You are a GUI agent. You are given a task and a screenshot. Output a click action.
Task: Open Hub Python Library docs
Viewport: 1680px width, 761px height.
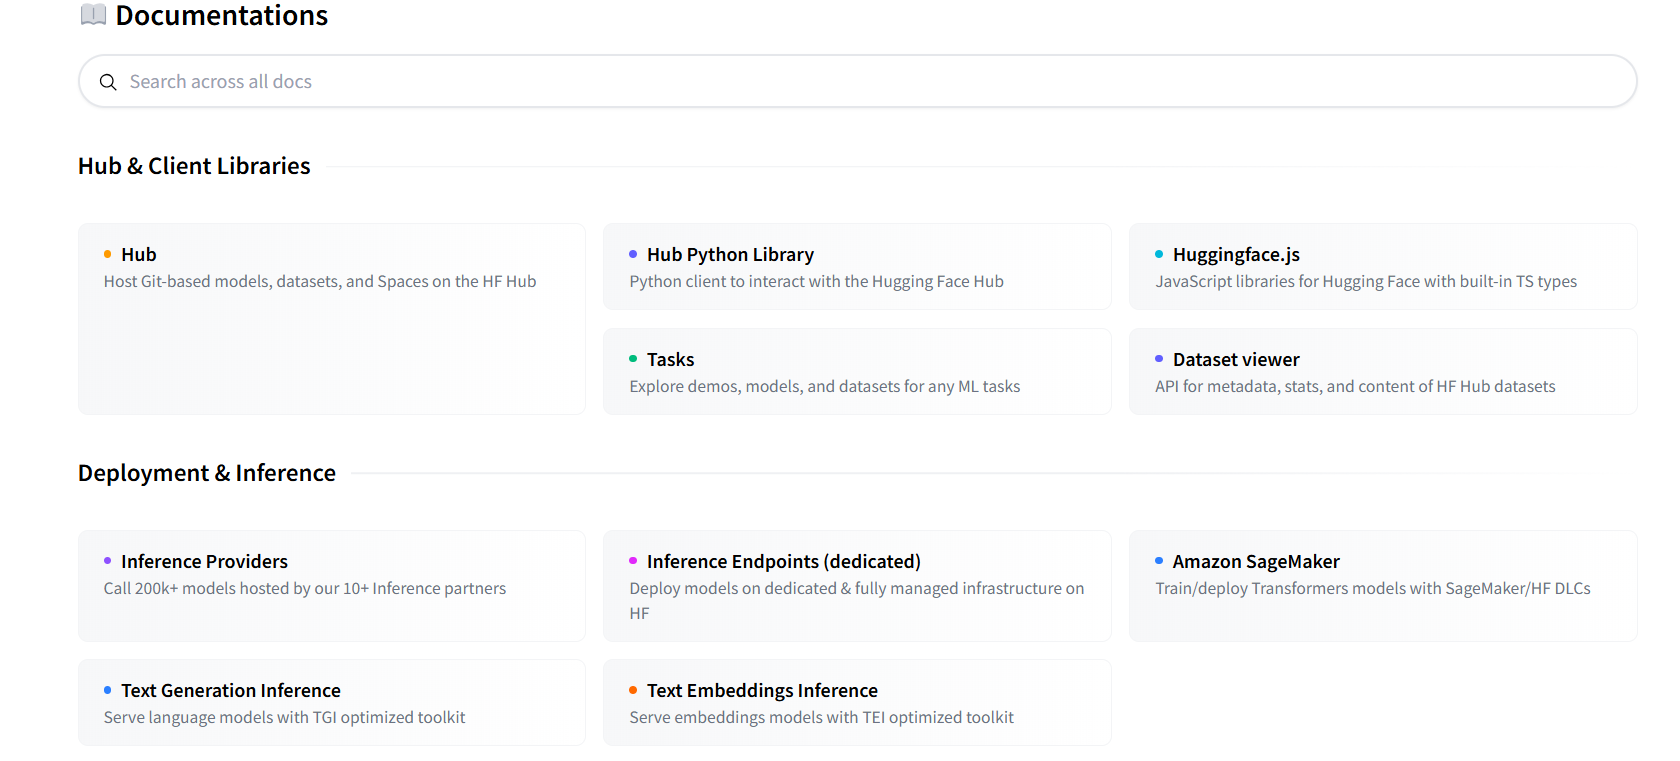tap(856, 267)
